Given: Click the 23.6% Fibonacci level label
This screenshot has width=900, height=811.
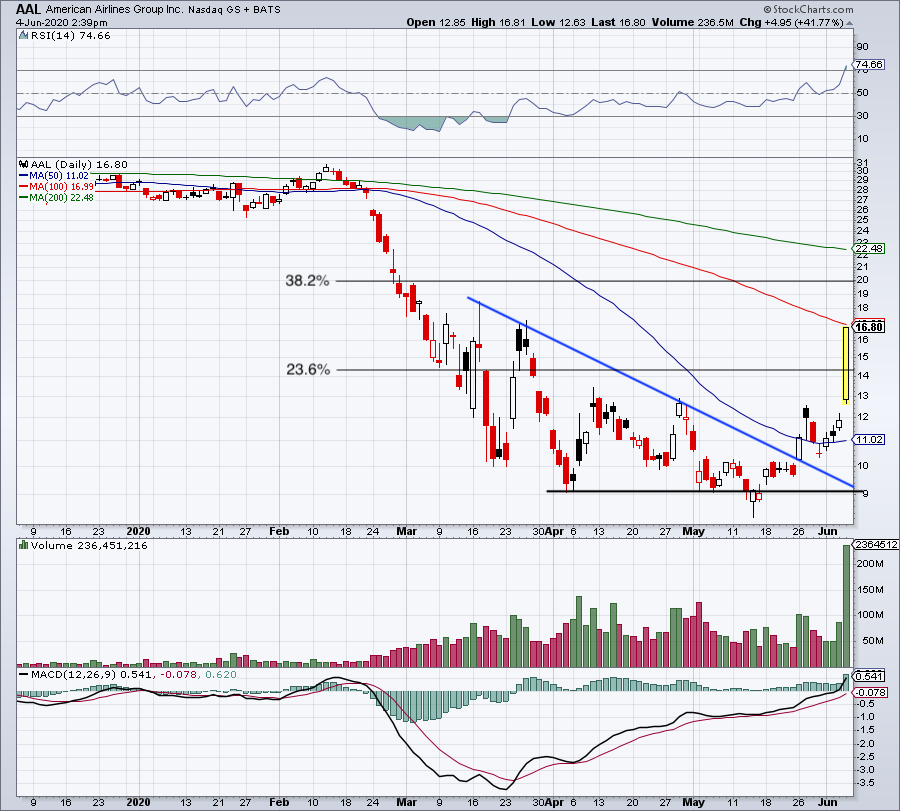Looking at the screenshot, I should pos(308,370).
